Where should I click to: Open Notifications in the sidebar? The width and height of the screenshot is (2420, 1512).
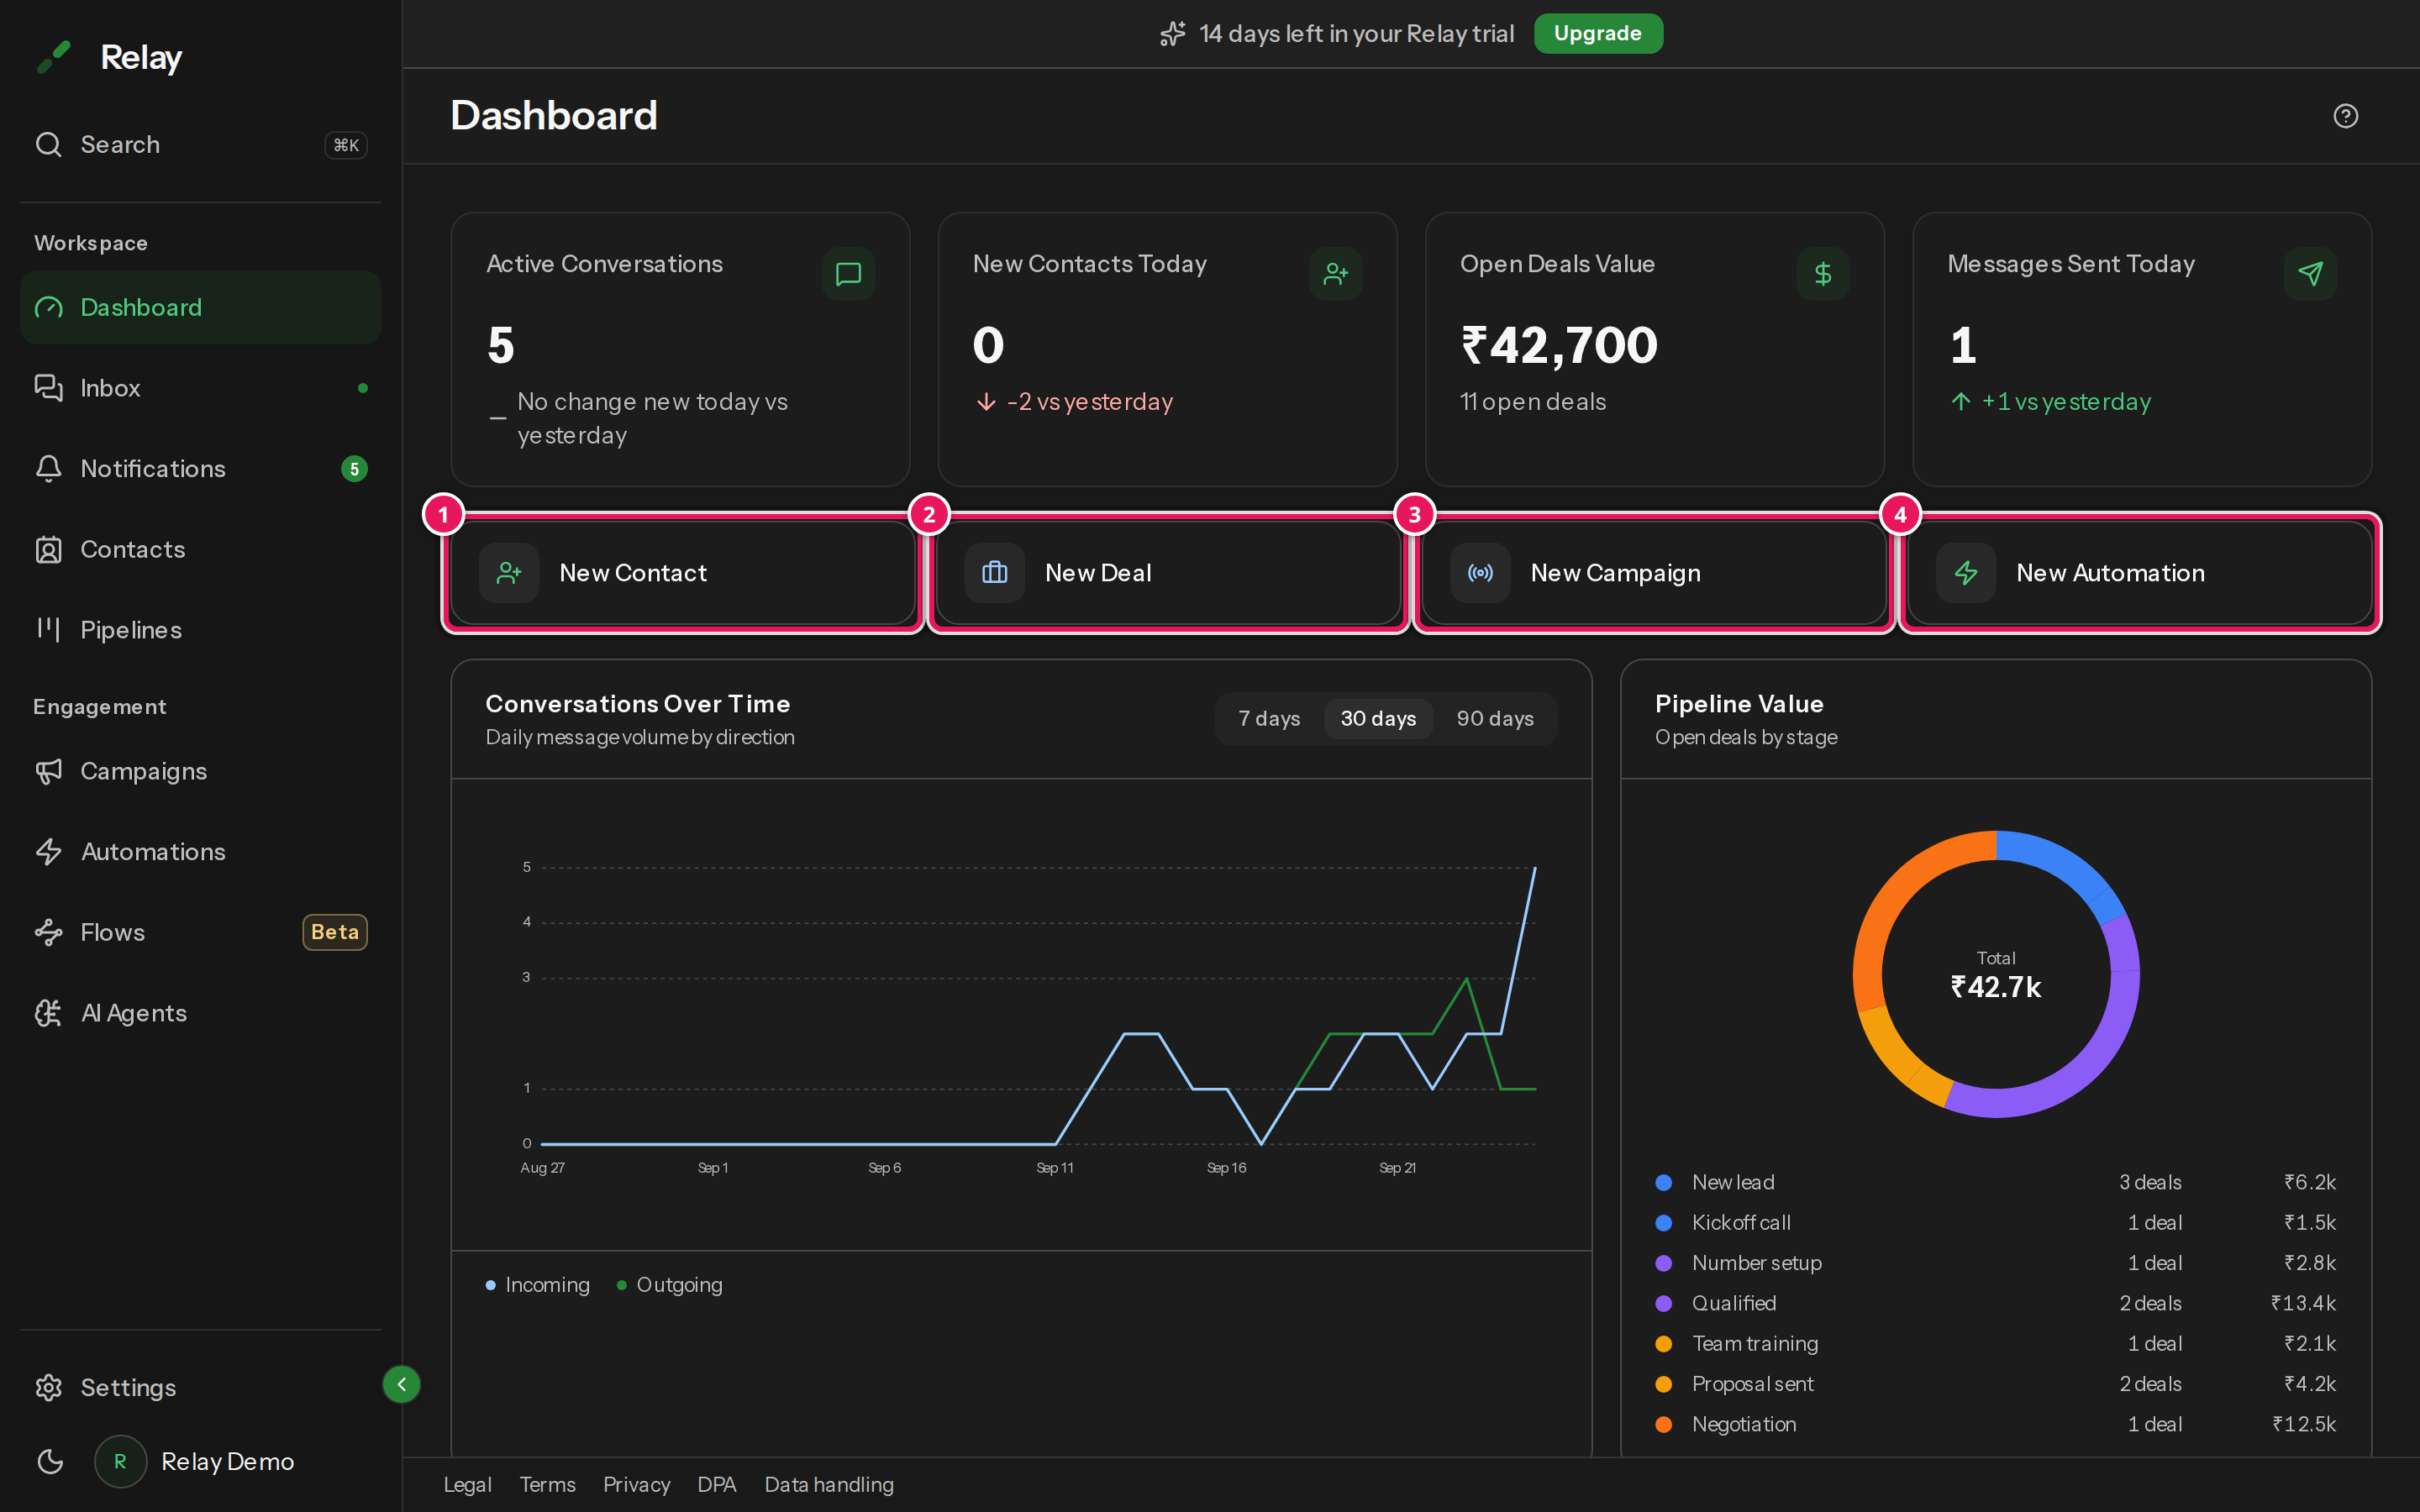200,469
